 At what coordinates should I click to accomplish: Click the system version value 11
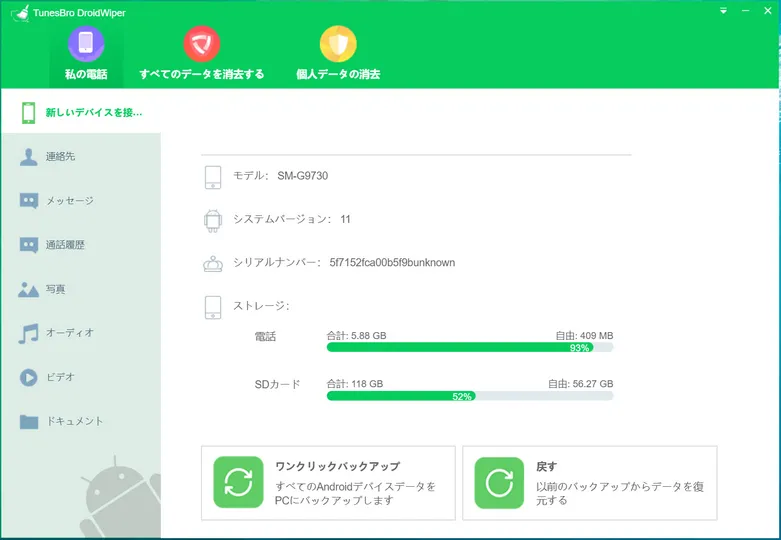click(x=346, y=219)
